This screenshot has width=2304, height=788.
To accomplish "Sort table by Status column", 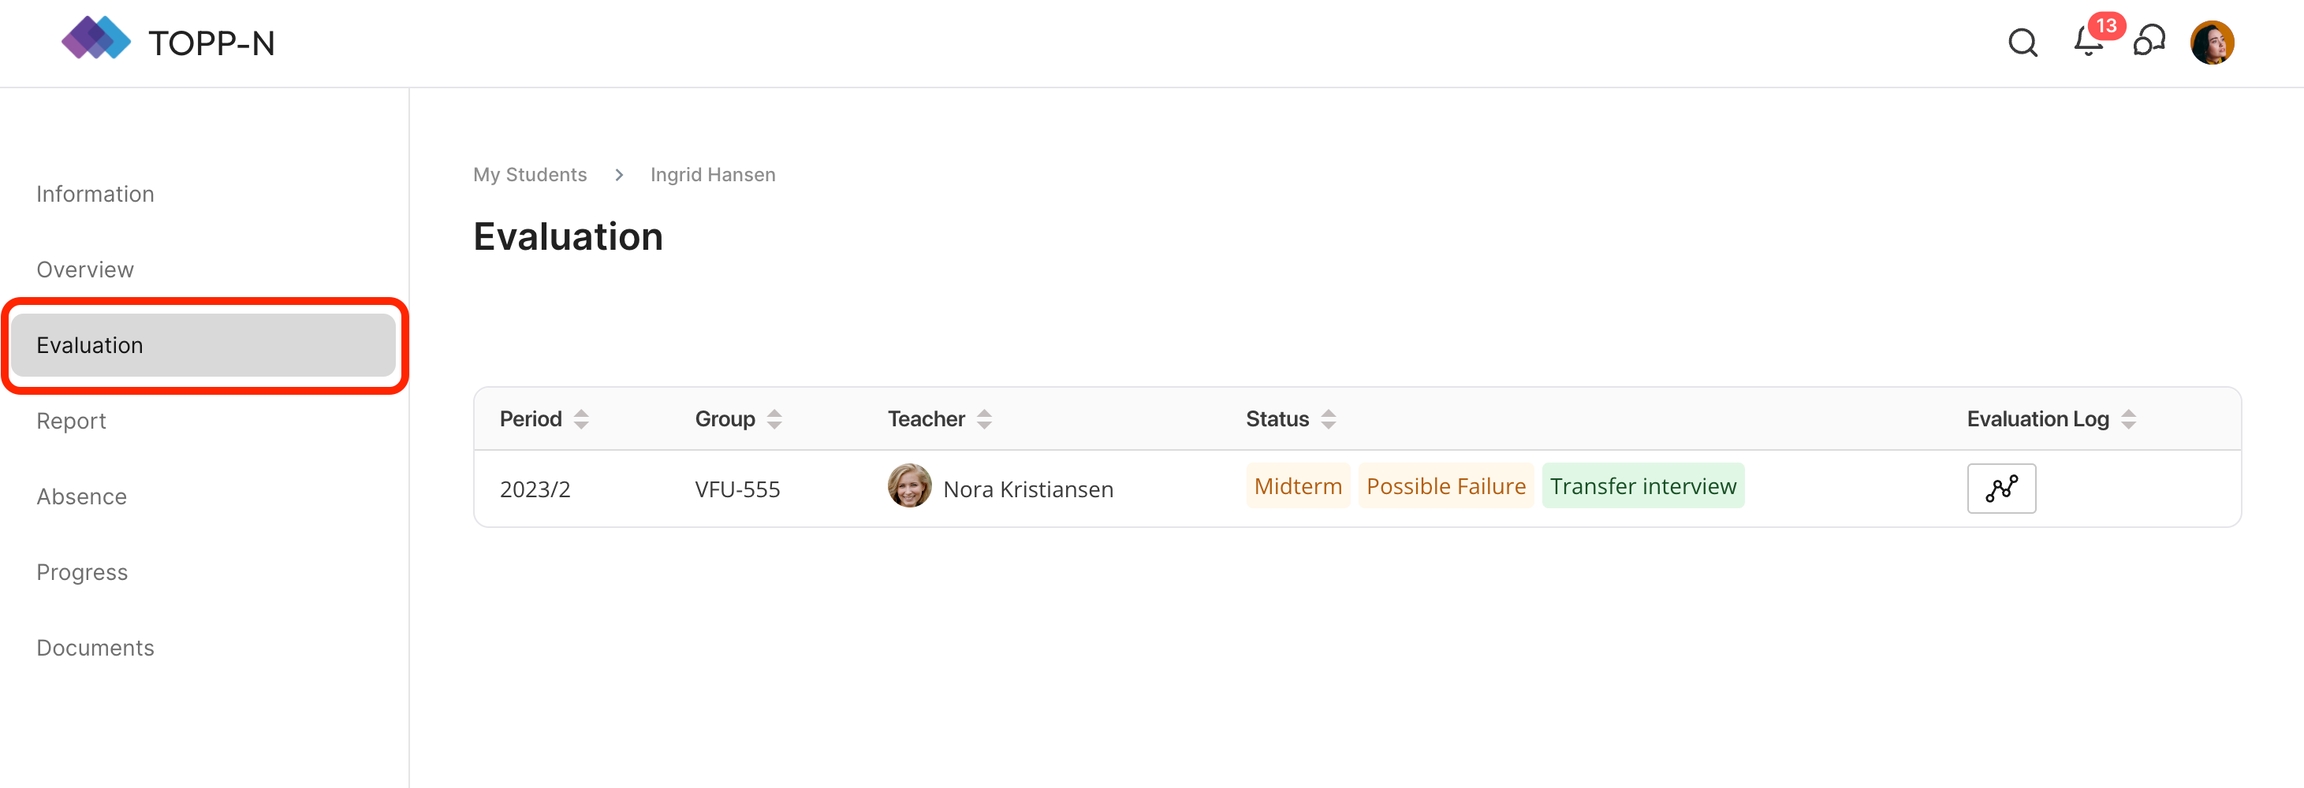I will click(x=1328, y=419).
